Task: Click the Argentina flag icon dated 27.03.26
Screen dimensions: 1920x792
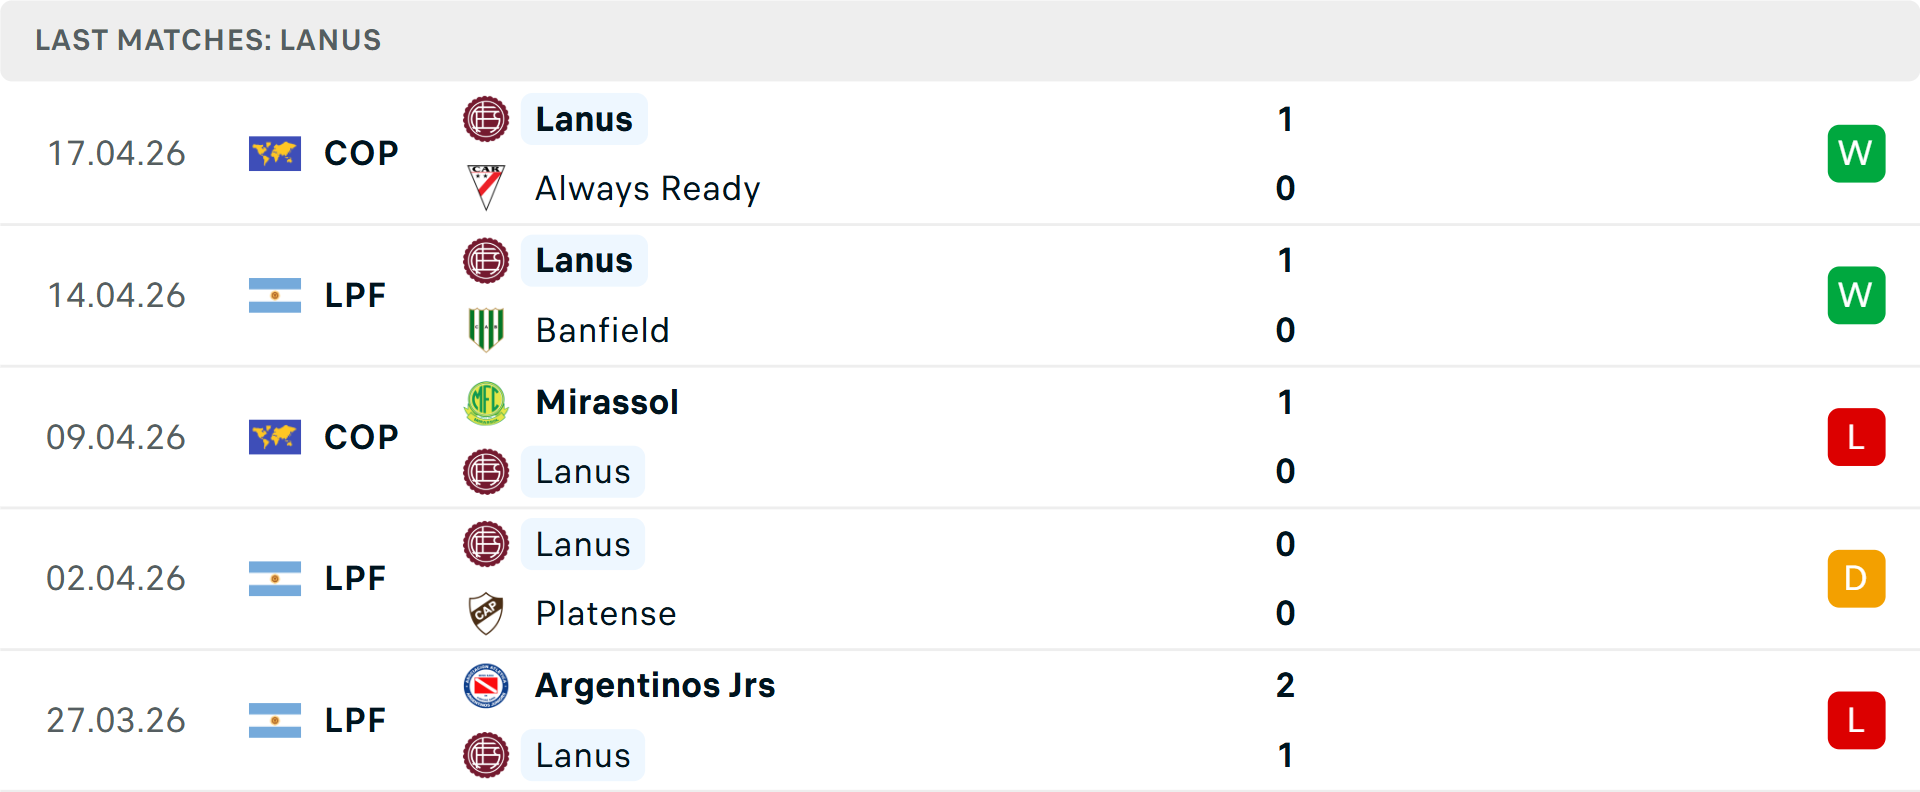Action: coord(275,720)
